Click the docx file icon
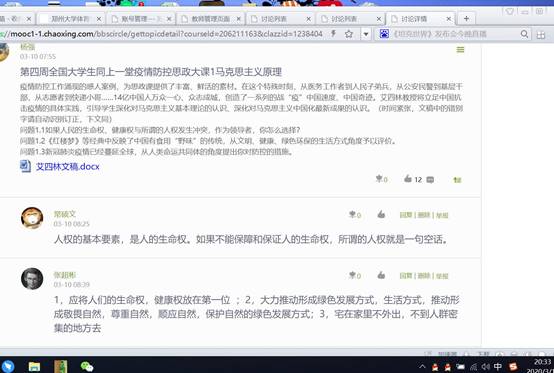Screen dimensions: 554x373 pyautogui.click(x=25, y=166)
